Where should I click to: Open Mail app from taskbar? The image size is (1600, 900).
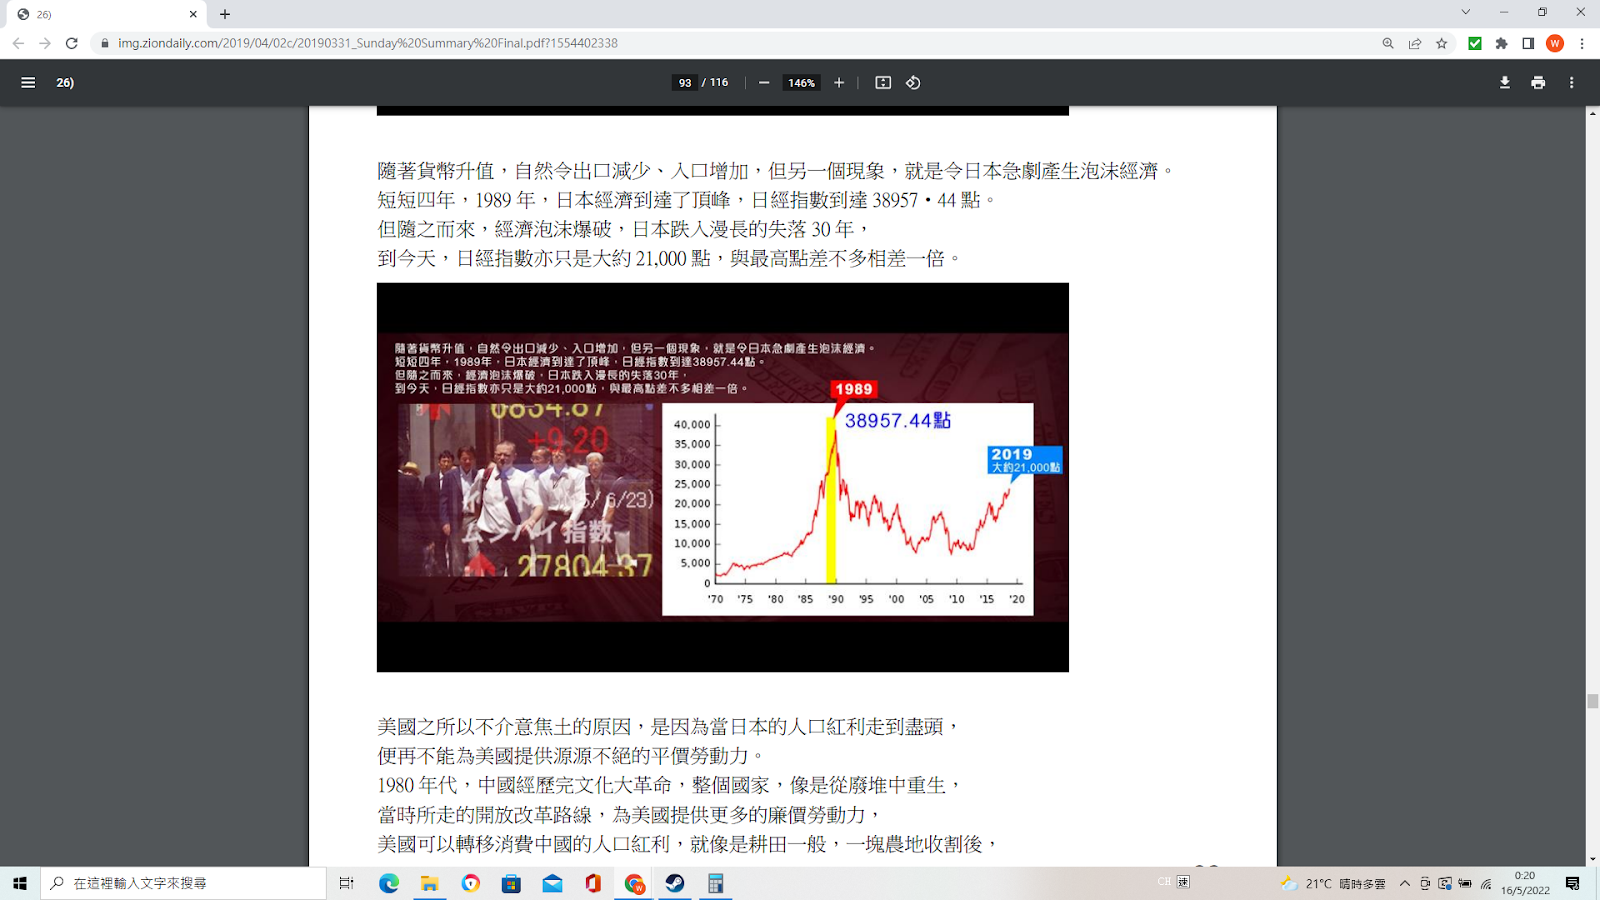point(552,883)
